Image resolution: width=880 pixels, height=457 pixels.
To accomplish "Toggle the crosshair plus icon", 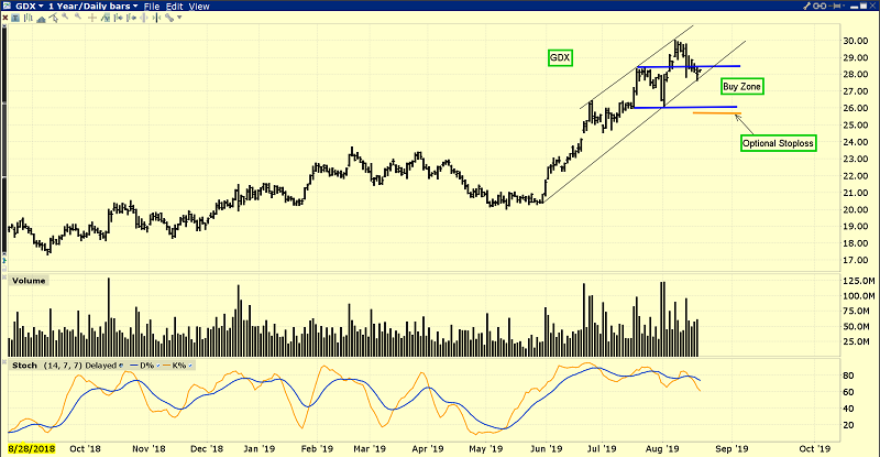I will [x=92, y=17].
